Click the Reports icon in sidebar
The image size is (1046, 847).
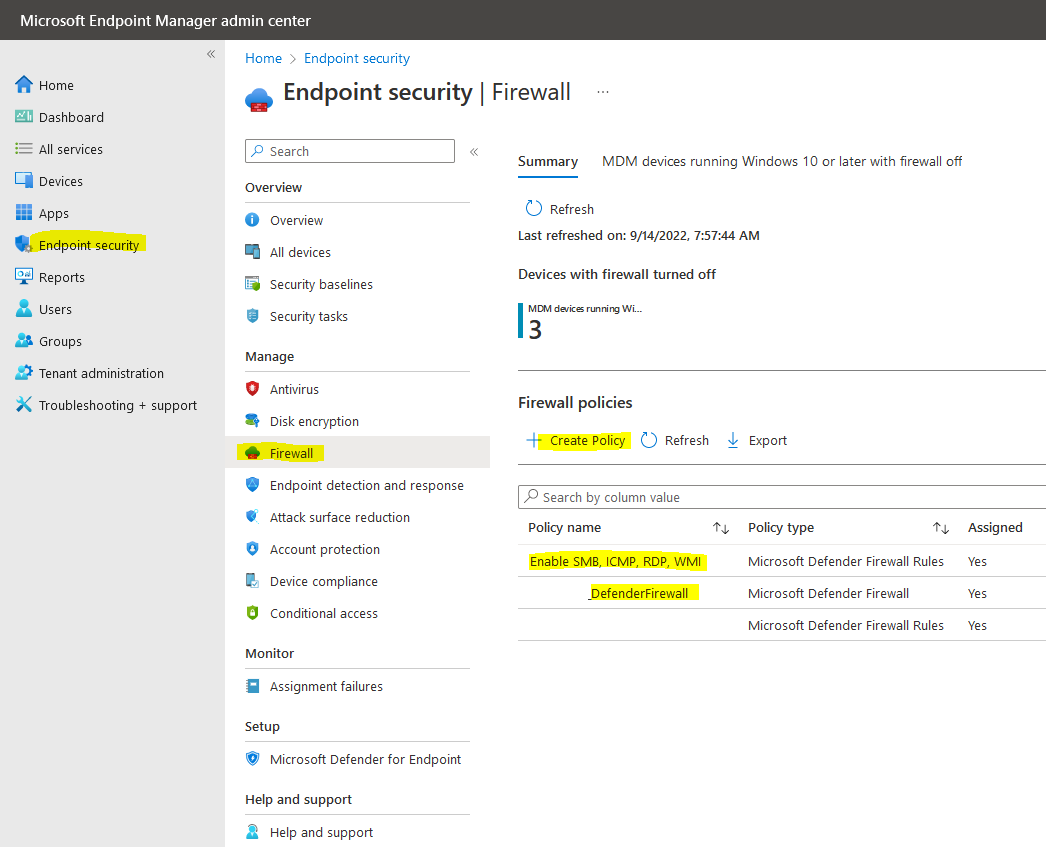[24, 277]
